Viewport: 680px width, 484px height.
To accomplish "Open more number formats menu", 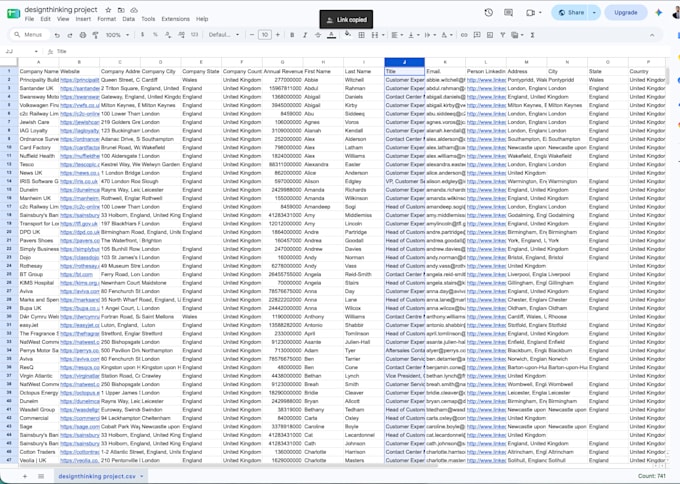I will coord(194,35).
